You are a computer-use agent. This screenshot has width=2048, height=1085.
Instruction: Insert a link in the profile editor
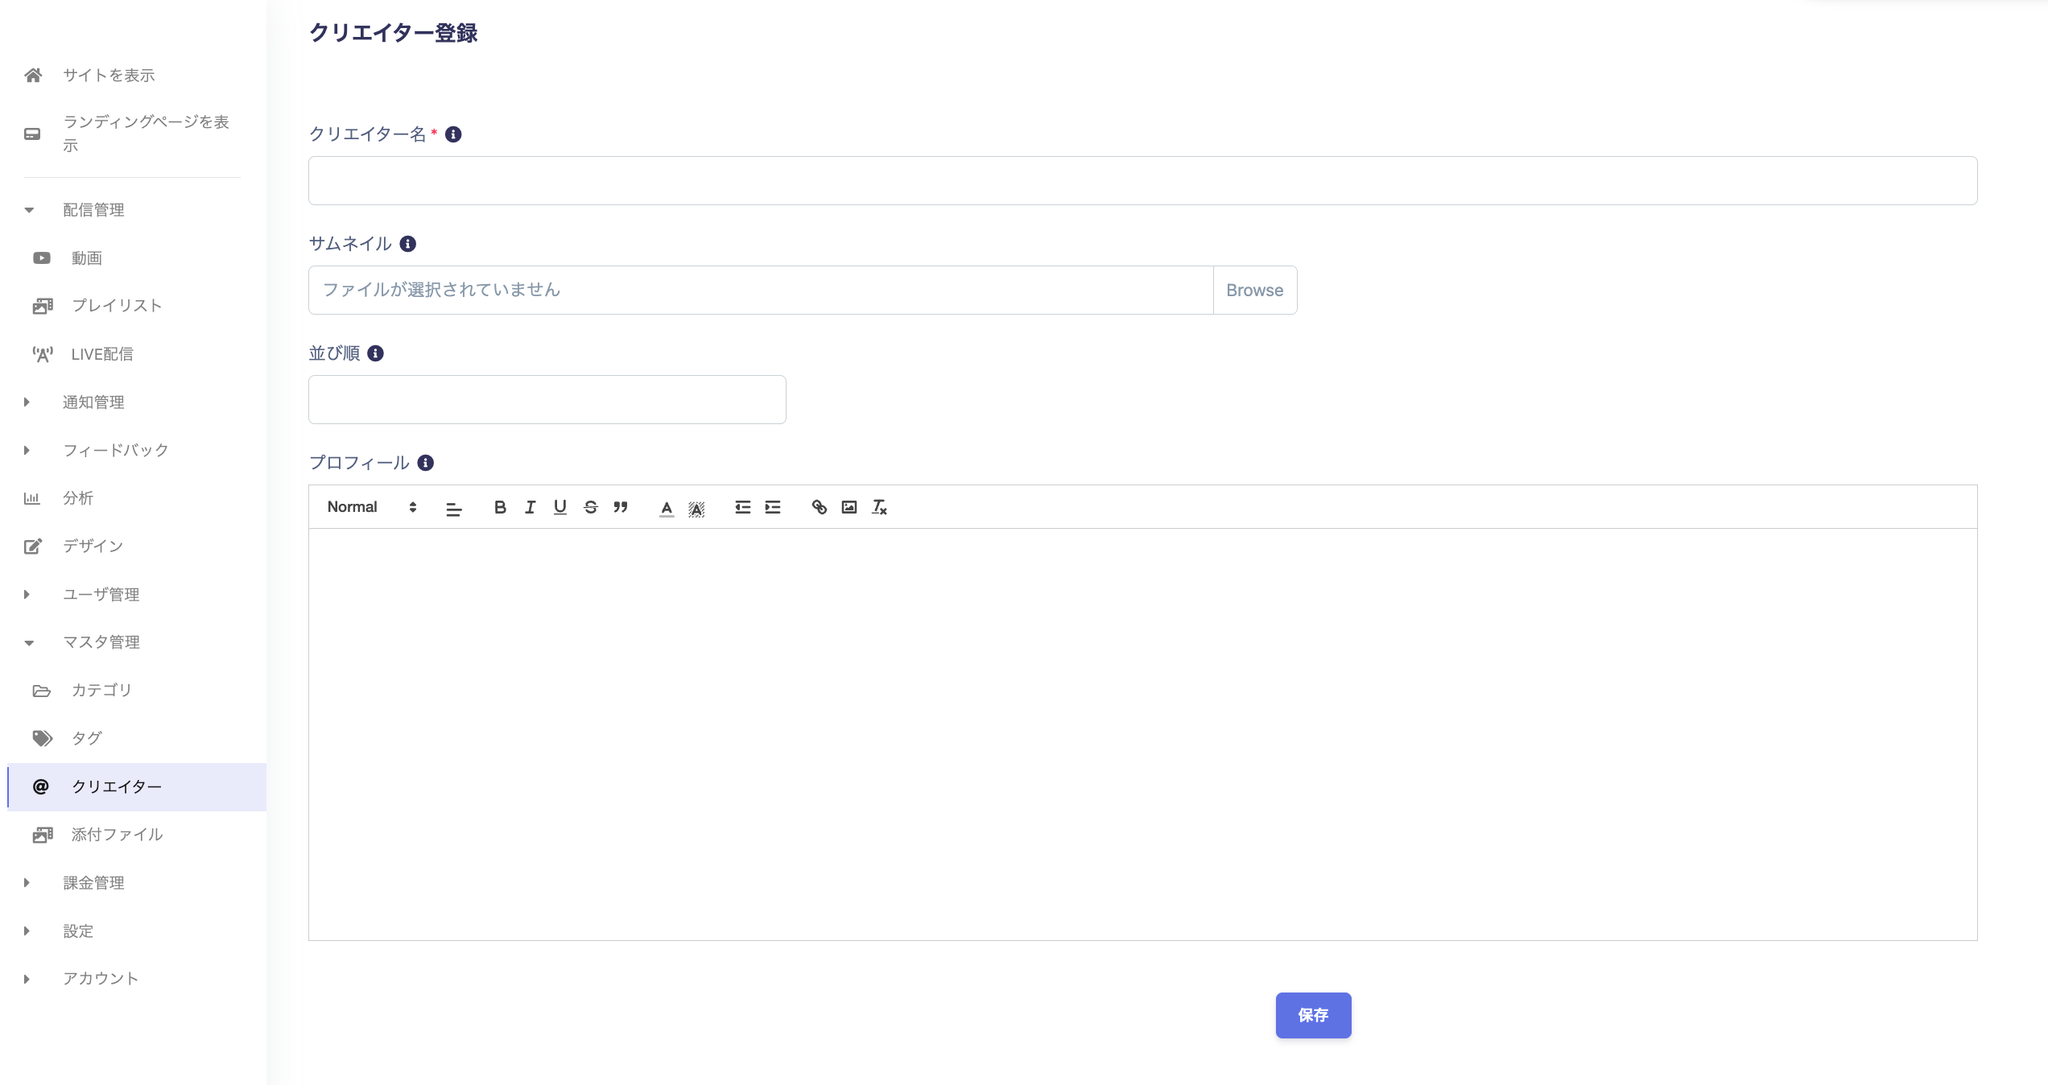coord(819,507)
